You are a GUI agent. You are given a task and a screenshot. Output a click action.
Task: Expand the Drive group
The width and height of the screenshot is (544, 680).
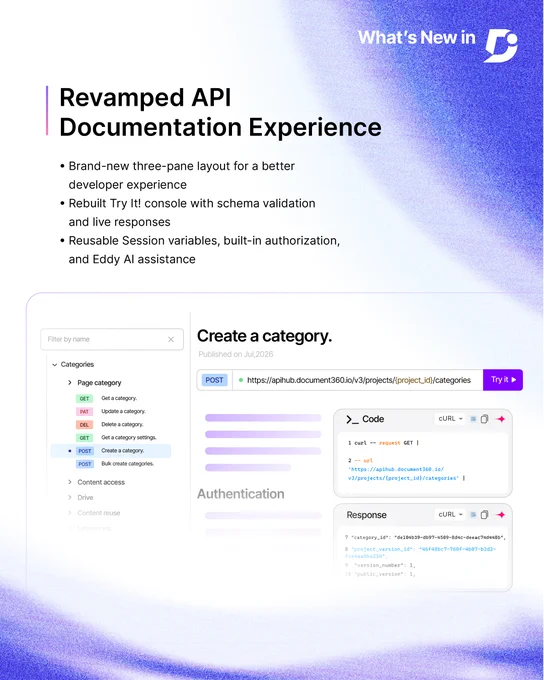coord(69,497)
